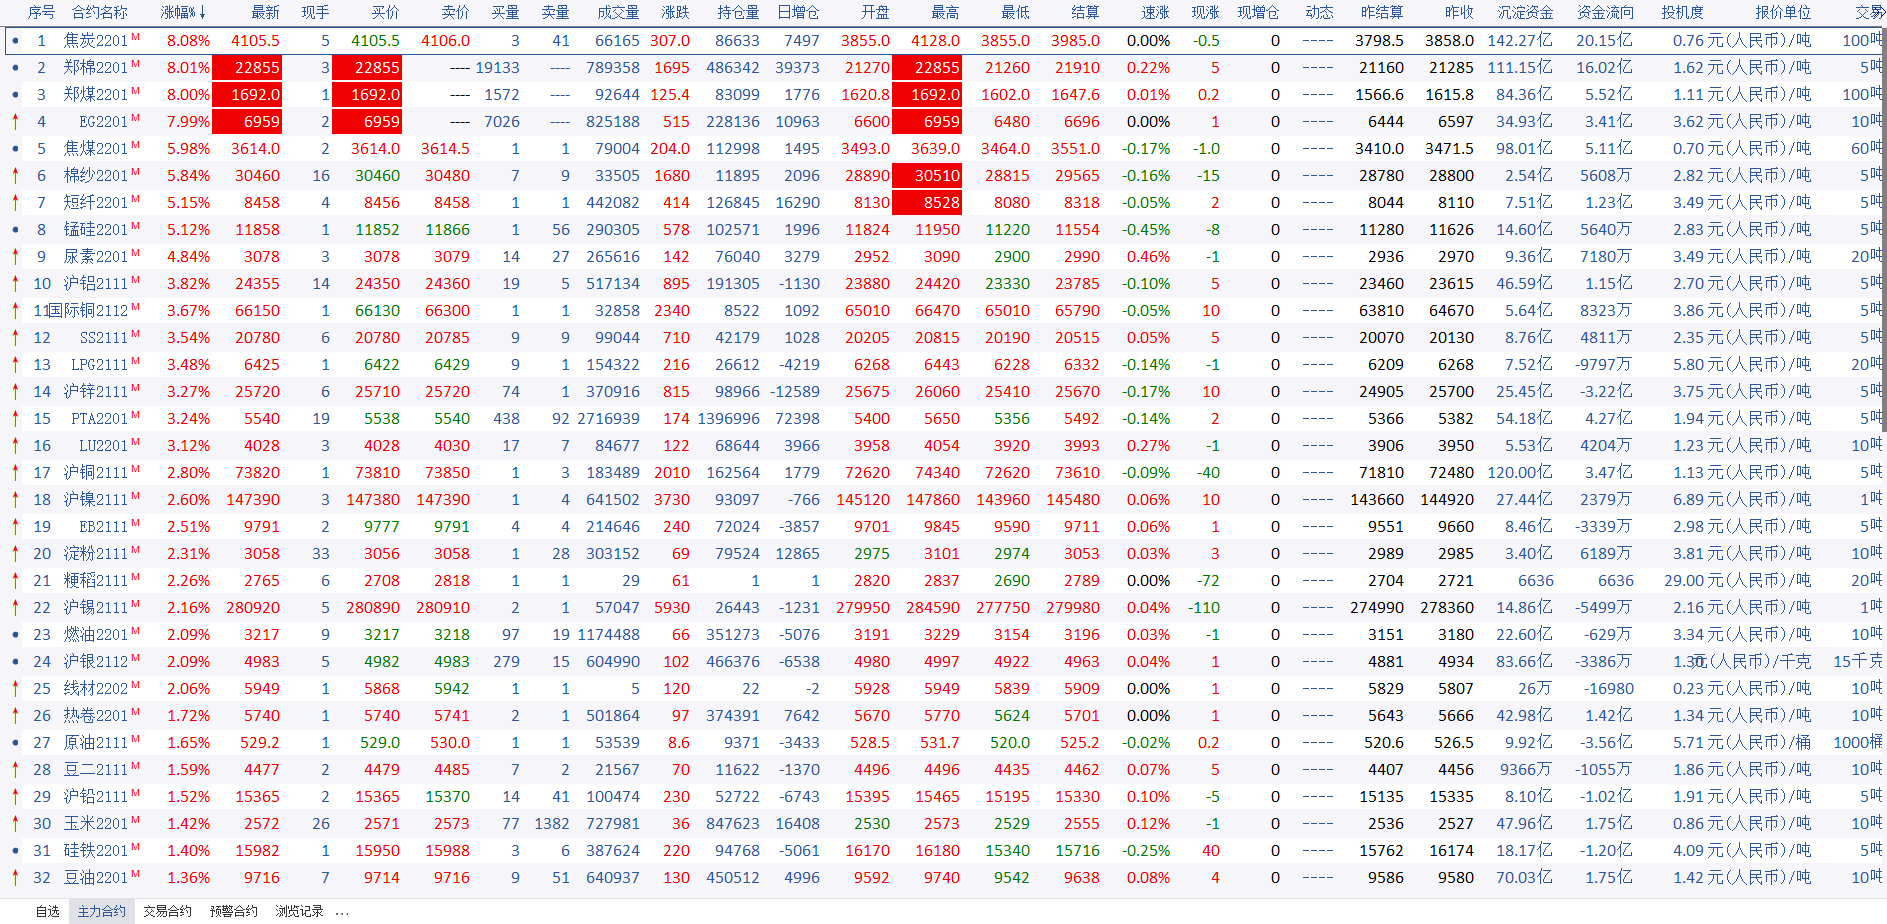Select the 主力合约 tab
This screenshot has height=924, width=1887.
[x=102, y=911]
